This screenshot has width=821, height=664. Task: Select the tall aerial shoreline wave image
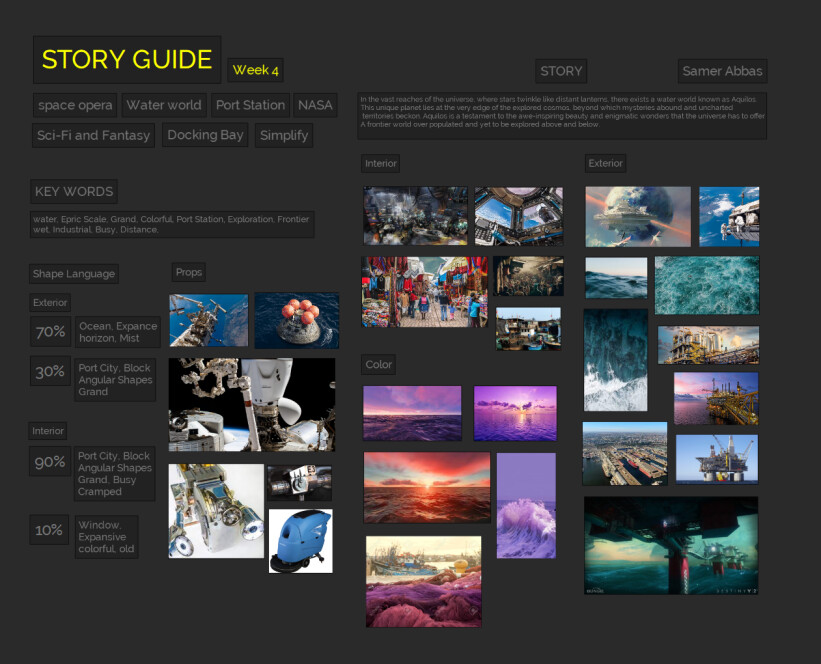point(616,360)
